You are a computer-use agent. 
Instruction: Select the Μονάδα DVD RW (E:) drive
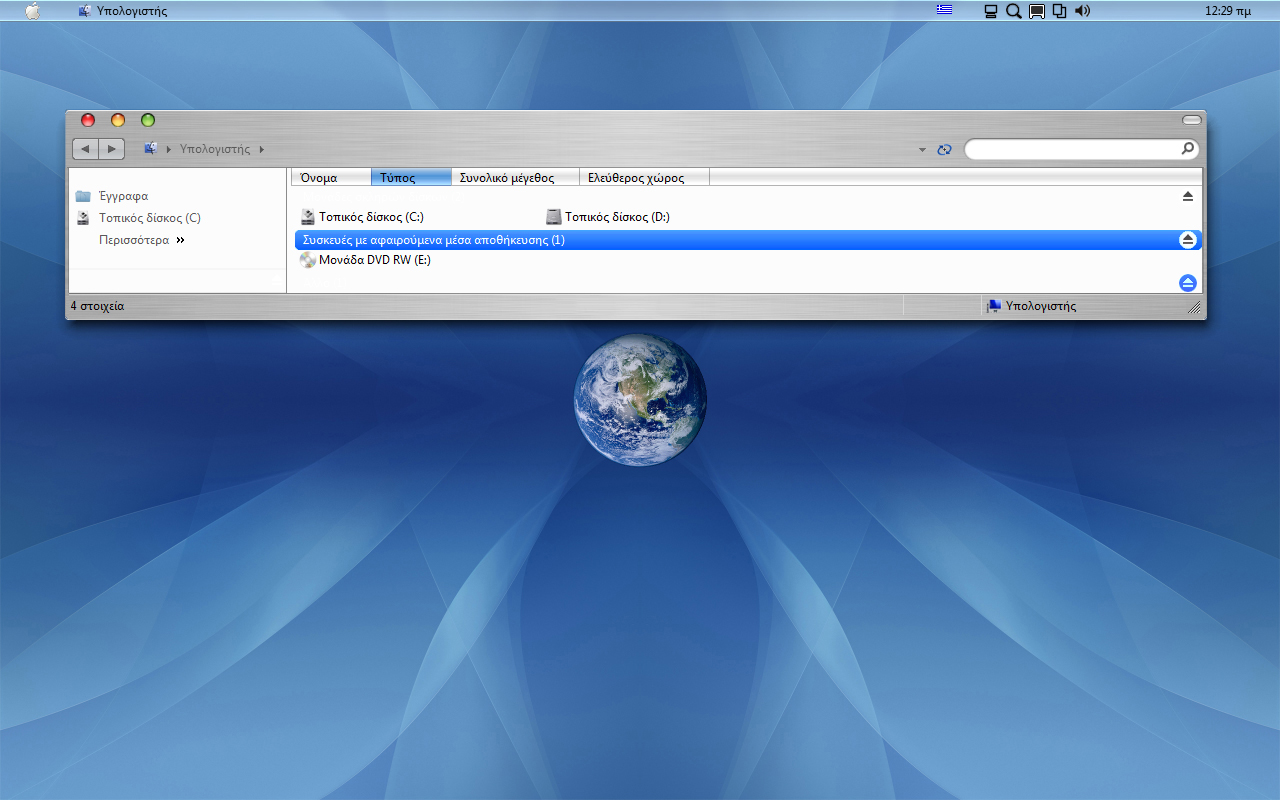(x=365, y=260)
